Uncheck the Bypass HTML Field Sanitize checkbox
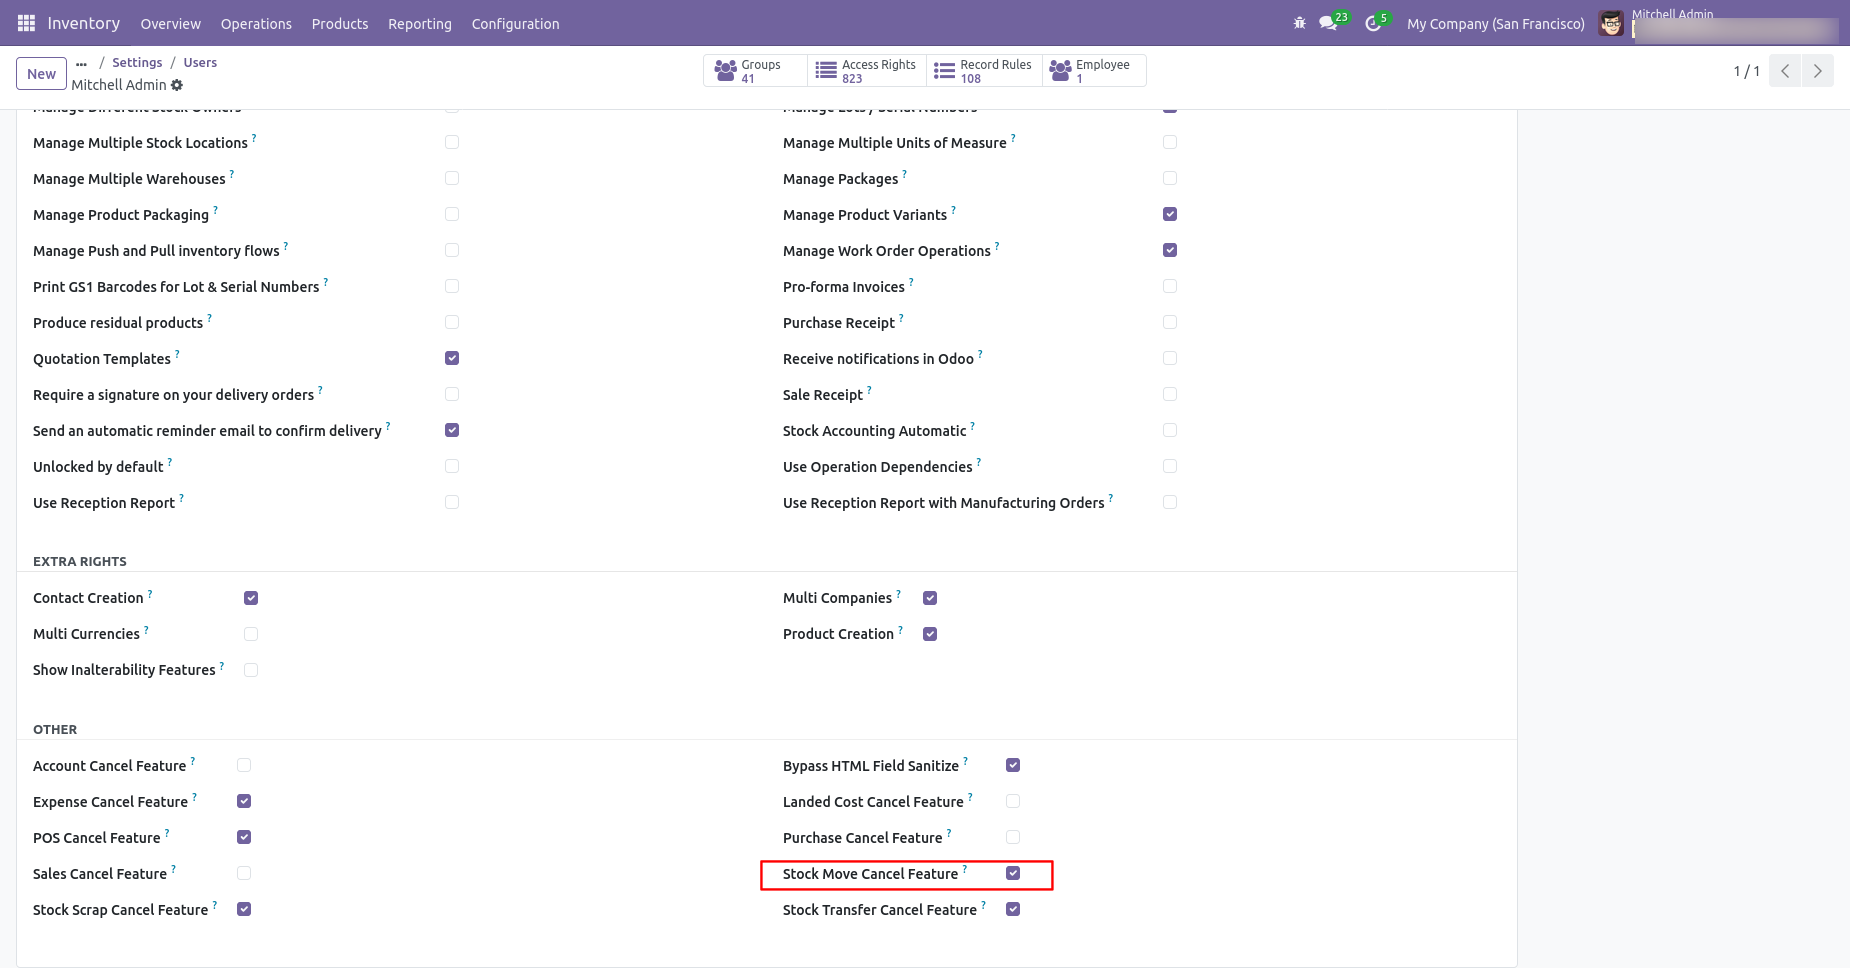Screen dimensions: 1850x968 coord(1013,765)
